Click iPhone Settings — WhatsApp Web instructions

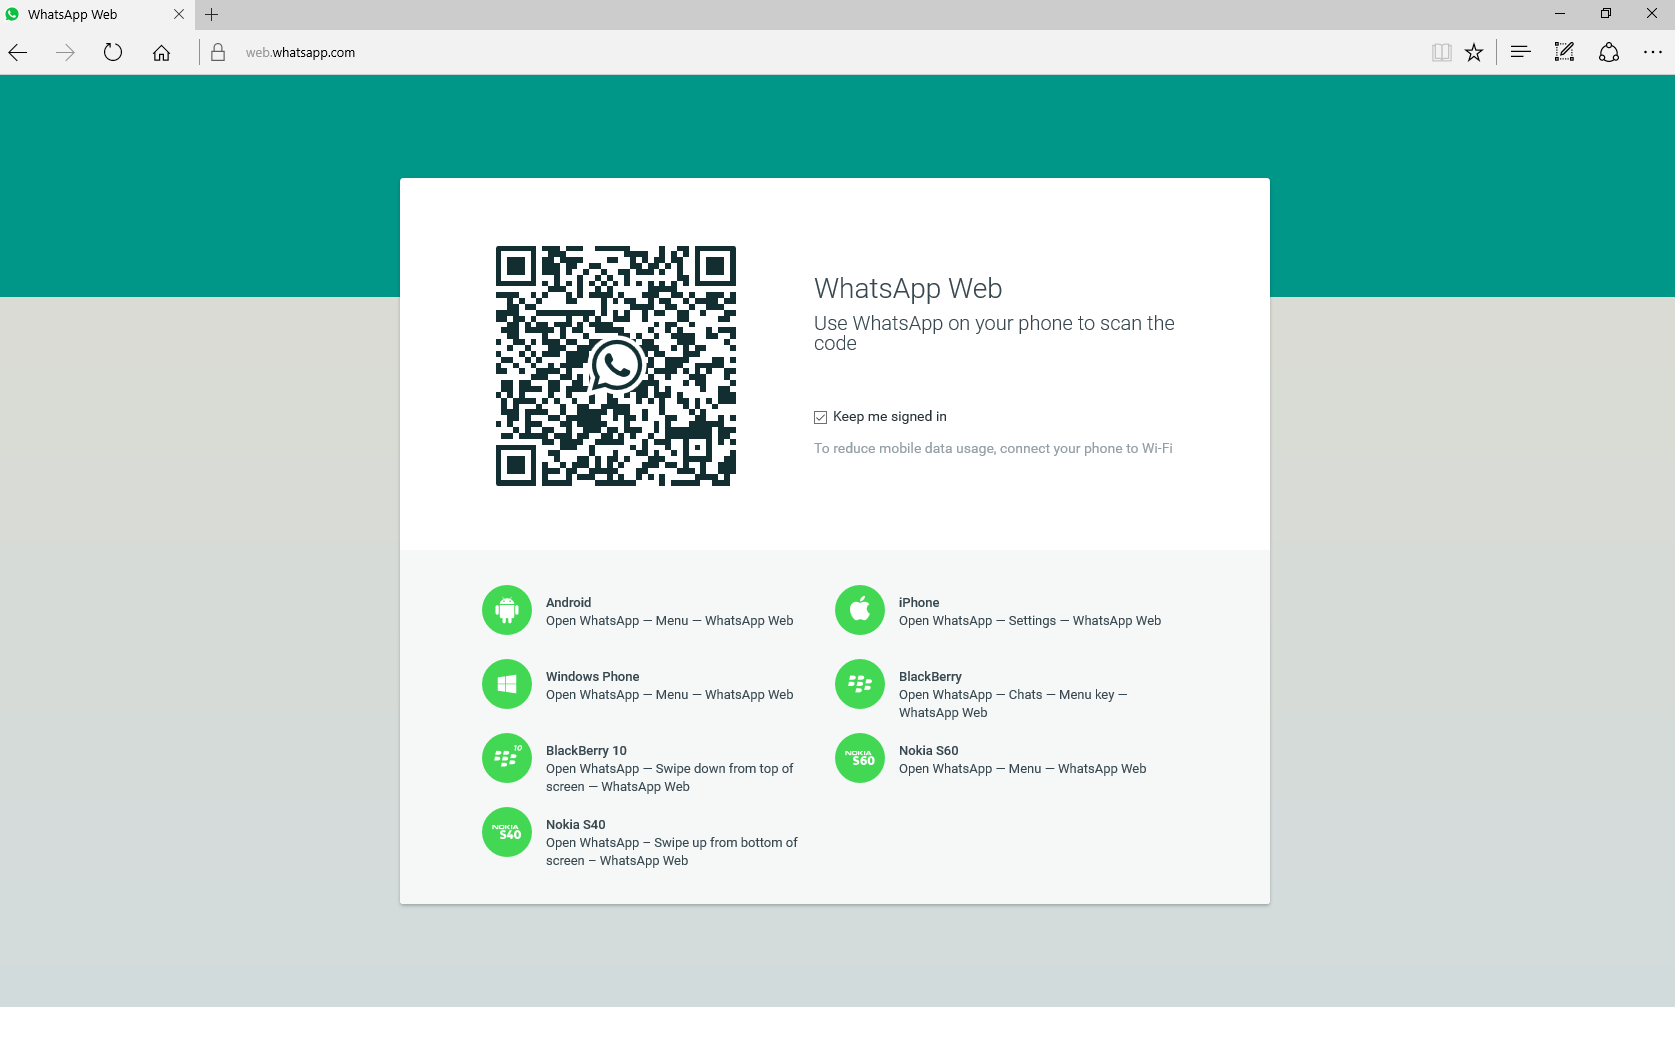[1030, 620]
